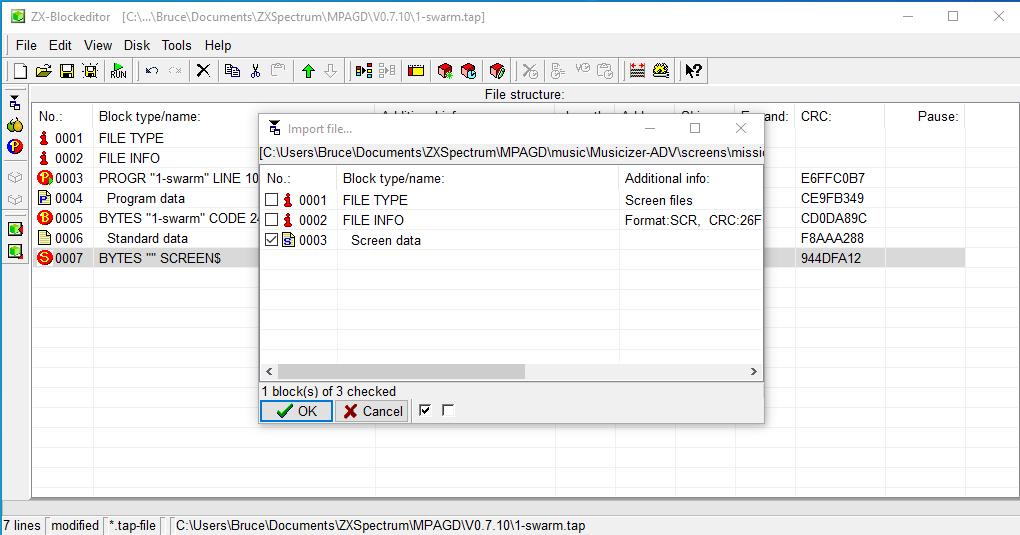This screenshot has height=535, width=1020.
Task: Select main list row 0002 FILE INFO
Action: coord(129,158)
